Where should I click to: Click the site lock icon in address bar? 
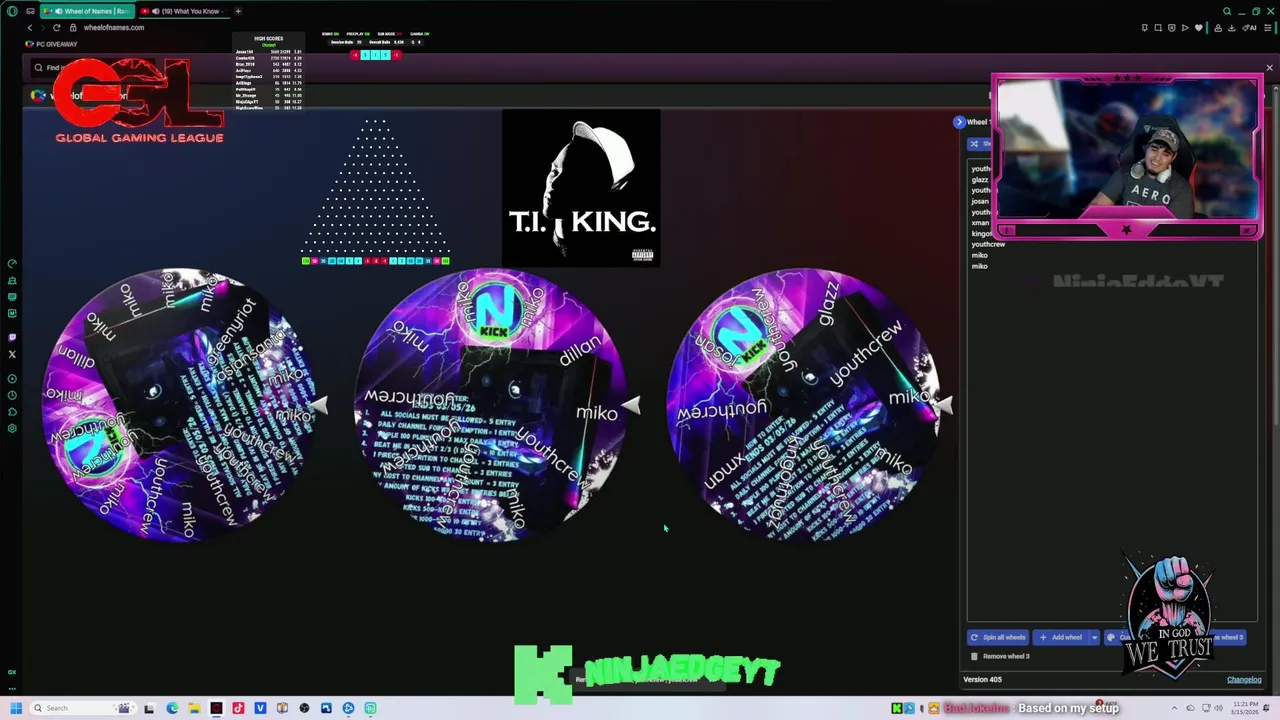[x=73, y=27]
